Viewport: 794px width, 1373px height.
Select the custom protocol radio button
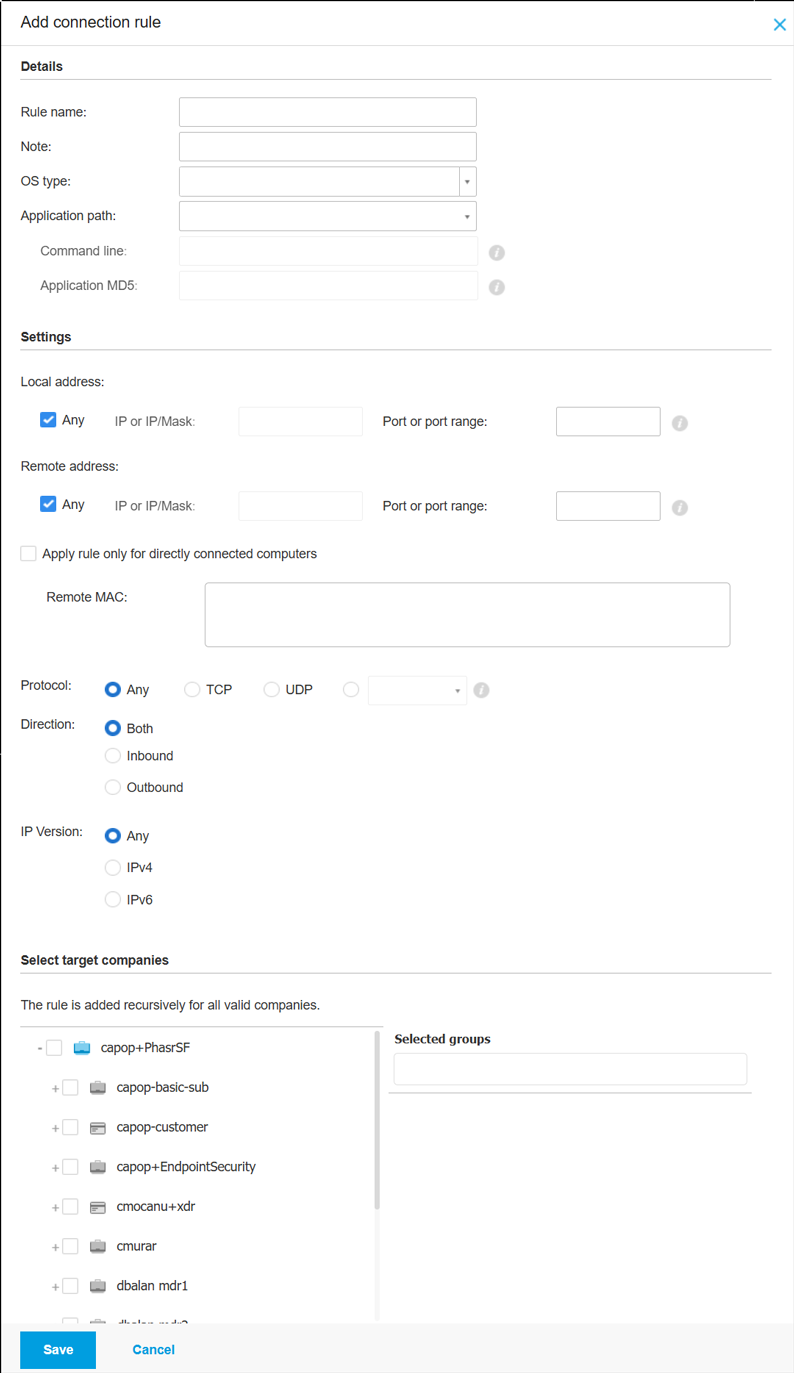click(351, 689)
